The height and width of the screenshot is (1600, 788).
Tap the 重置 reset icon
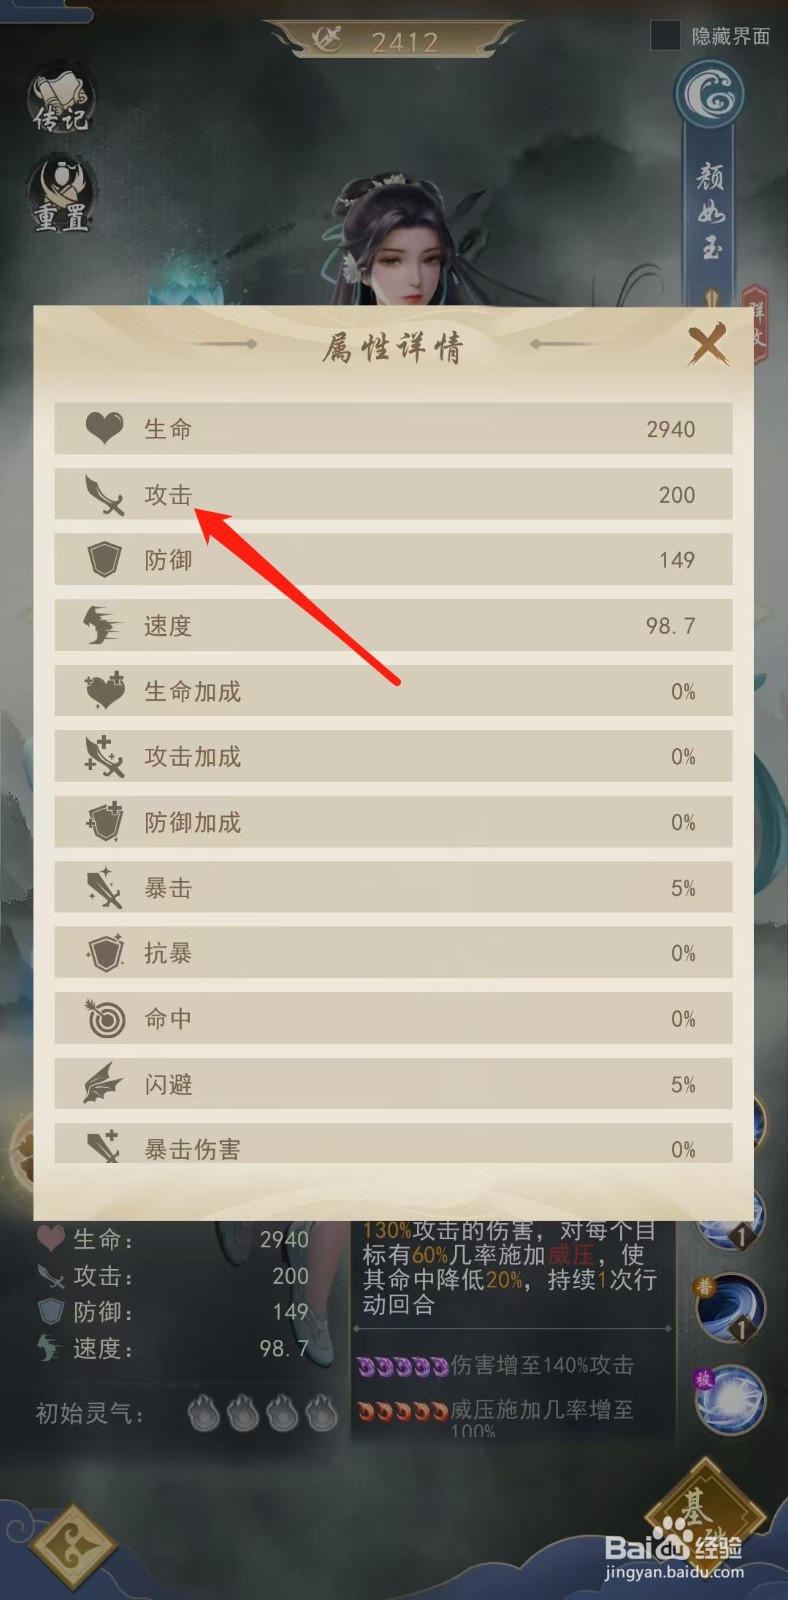[61, 195]
